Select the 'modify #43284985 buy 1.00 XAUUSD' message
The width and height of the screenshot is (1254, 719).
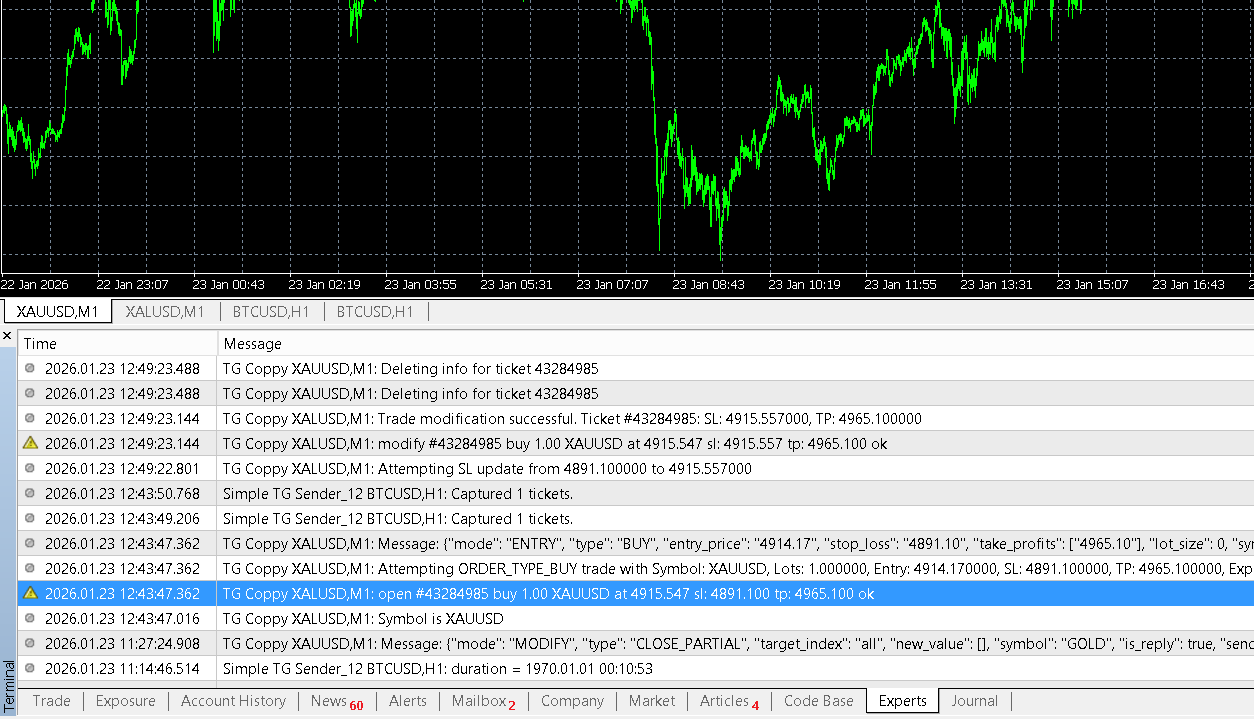(x=555, y=443)
